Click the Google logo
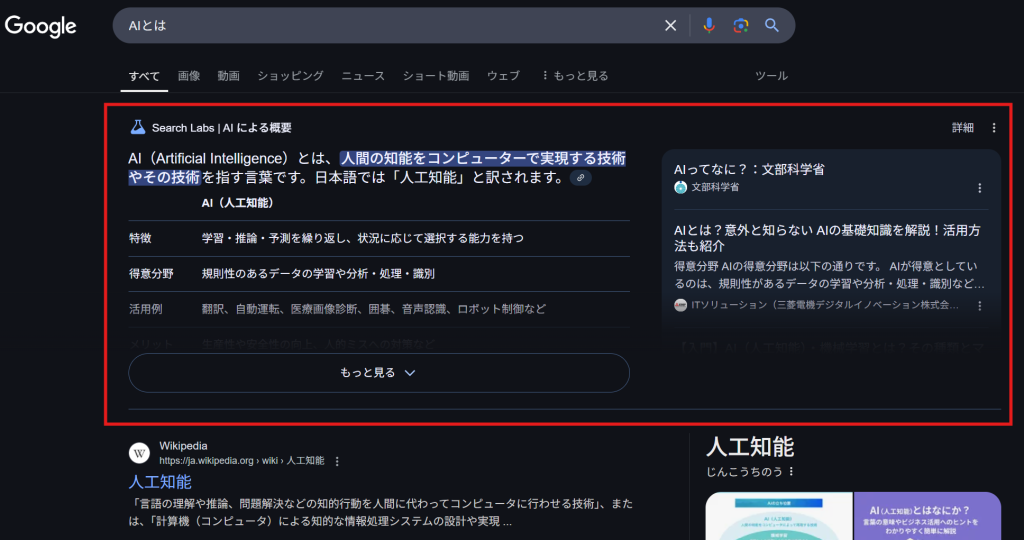This screenshot has height=540, width=1024. 40,26
